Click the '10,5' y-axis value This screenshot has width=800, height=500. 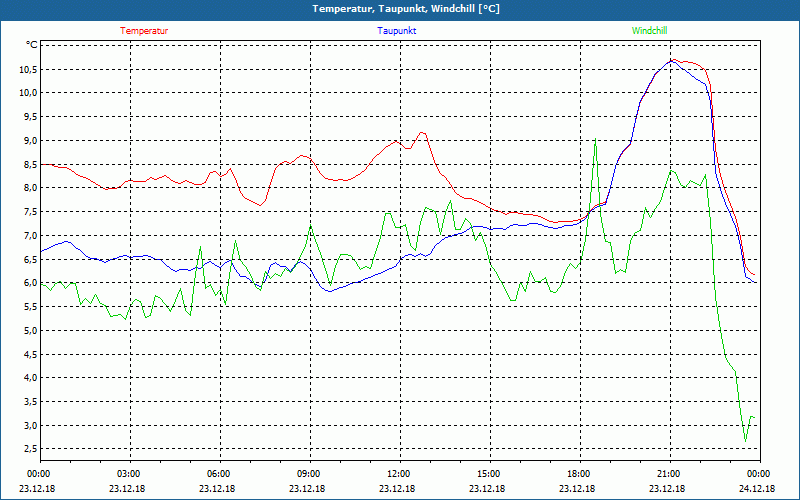[29, 69]
